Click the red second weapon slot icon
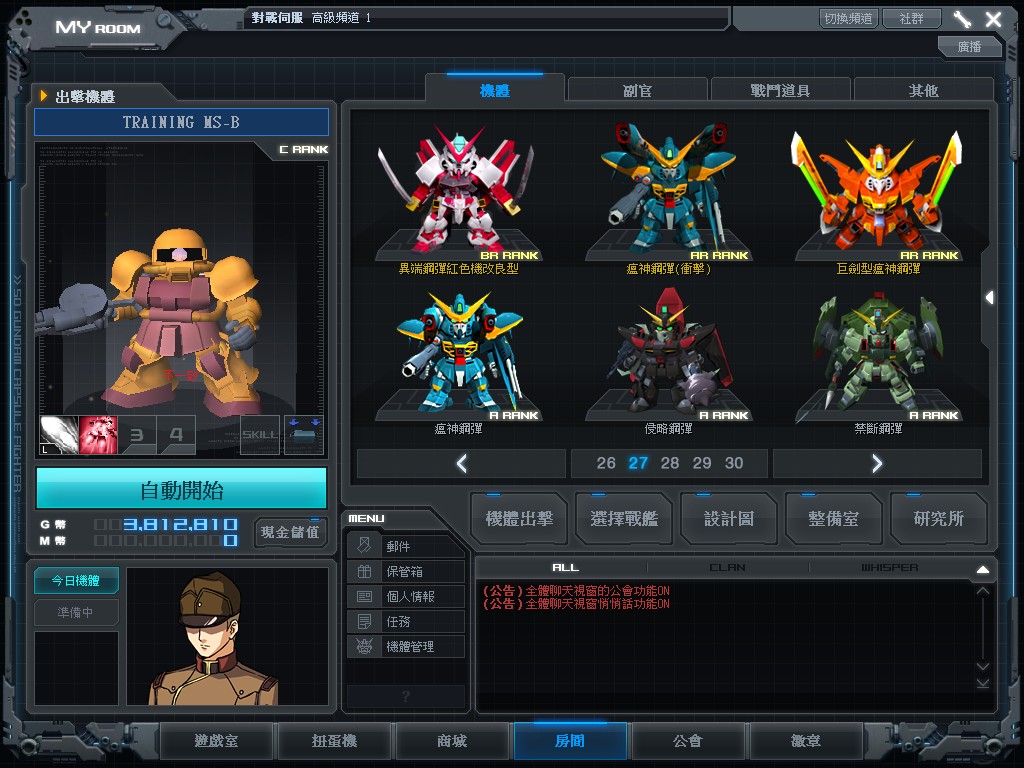 tap(98, 435)
